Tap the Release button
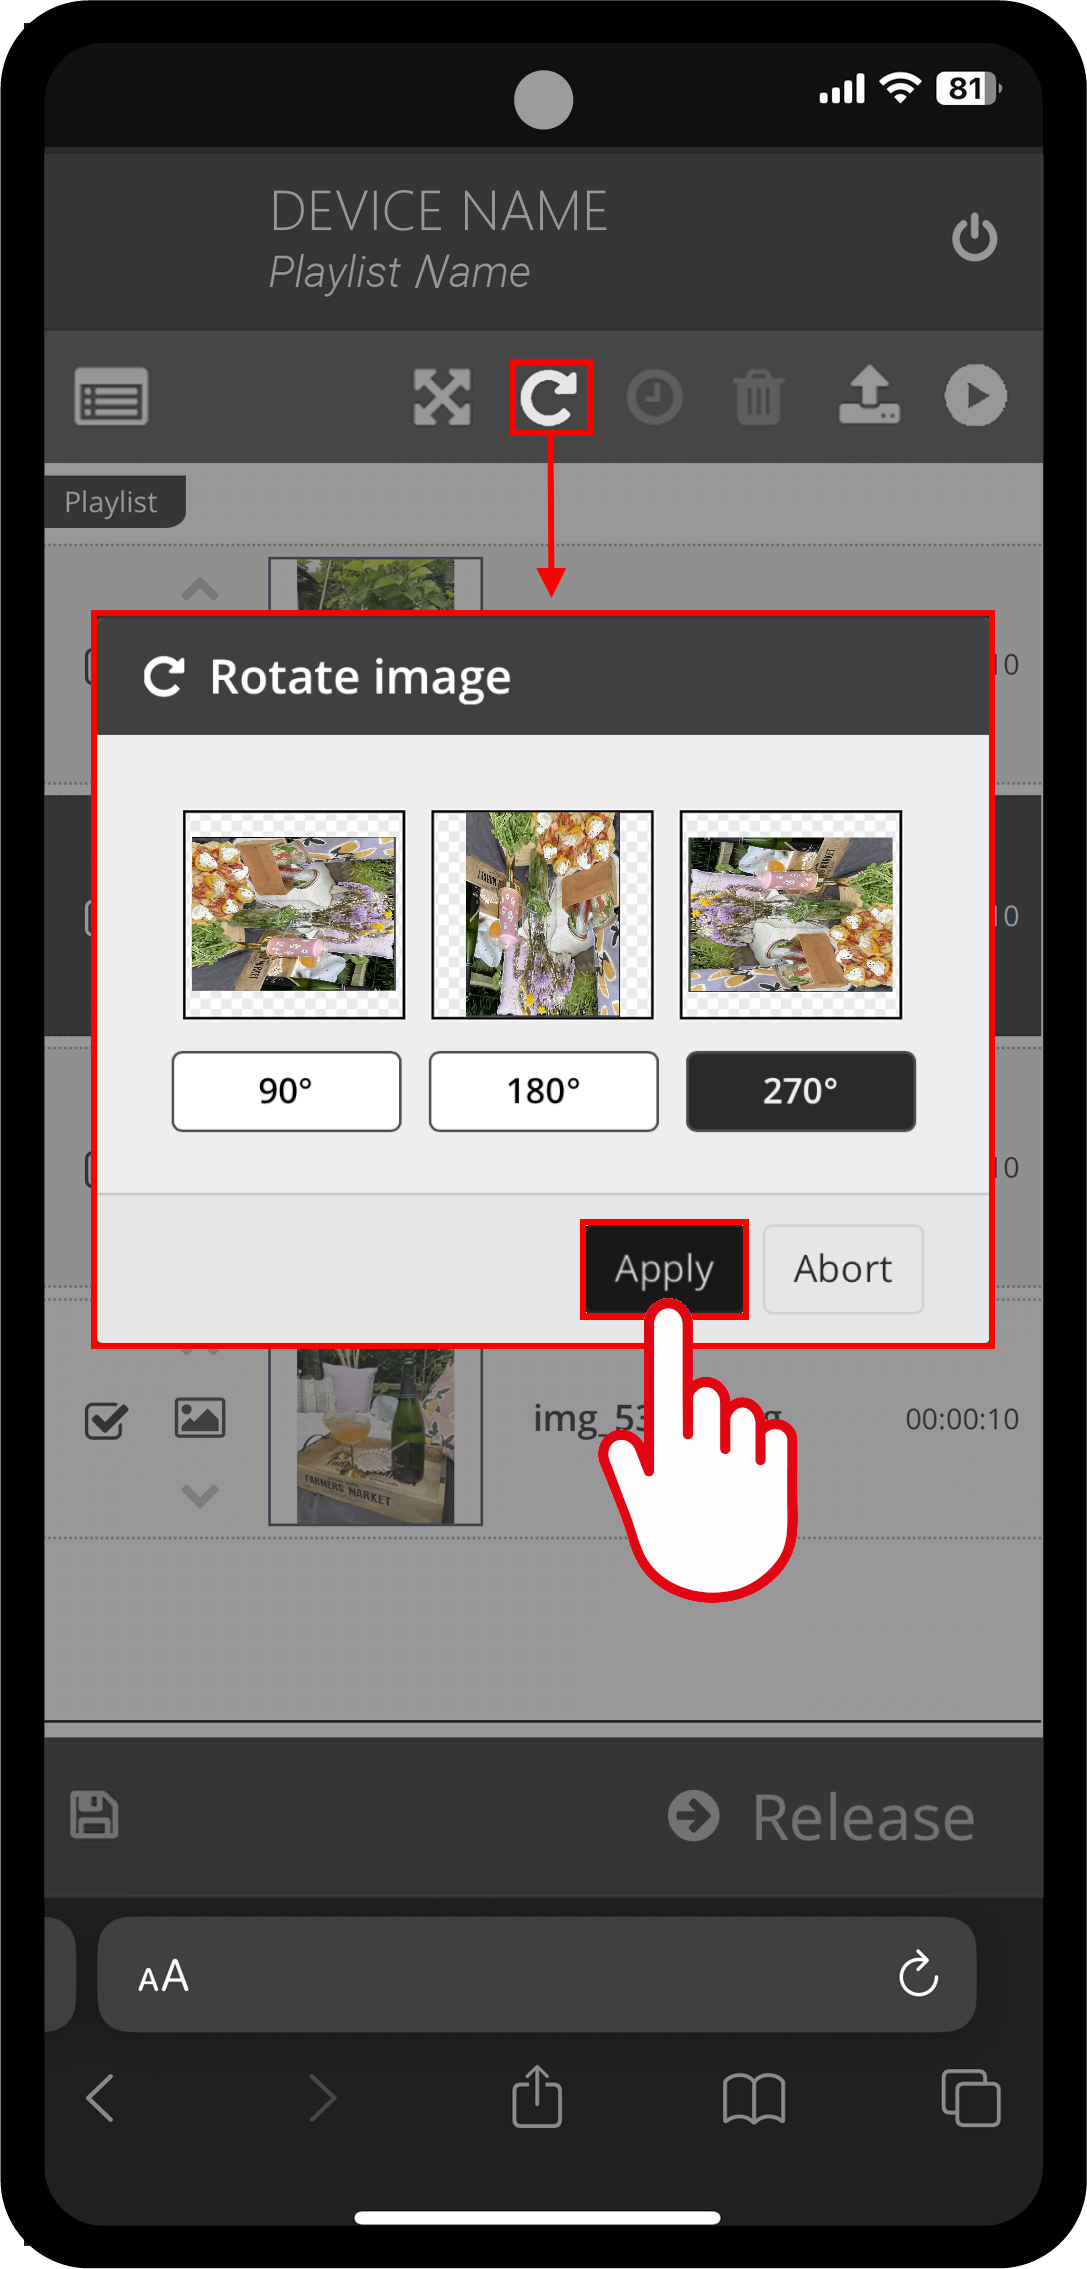 (822, 1816)
